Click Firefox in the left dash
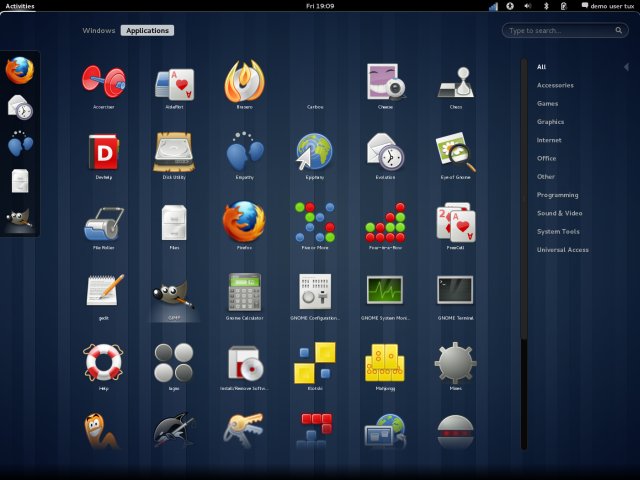The height and width of the screenshot is (480, 640). pyautogui.click(x=20, y=70)
